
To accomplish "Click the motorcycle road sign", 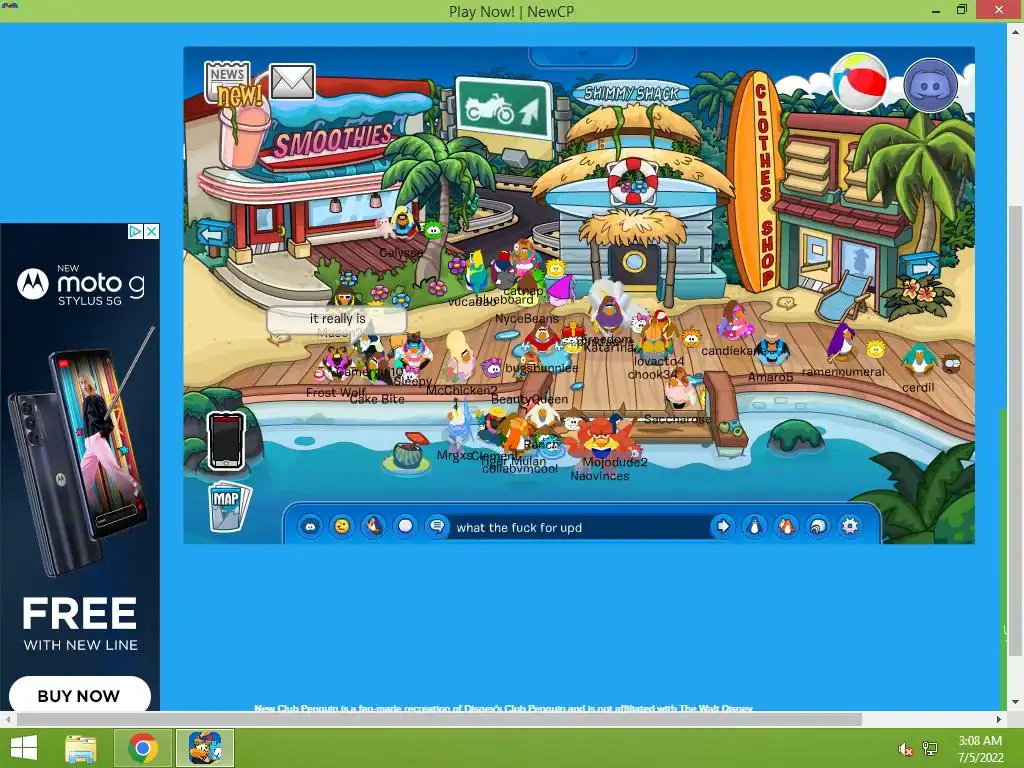I will pyautogui.click(x=504, y=109).
